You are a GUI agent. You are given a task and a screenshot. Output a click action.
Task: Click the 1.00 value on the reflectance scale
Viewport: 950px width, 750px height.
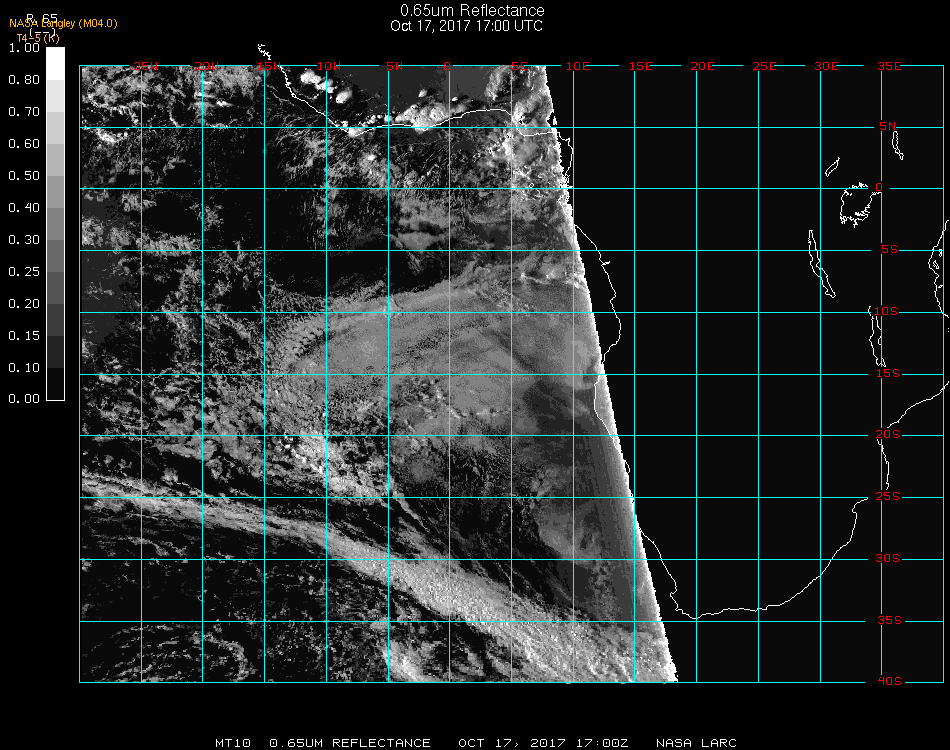[24, 48]
